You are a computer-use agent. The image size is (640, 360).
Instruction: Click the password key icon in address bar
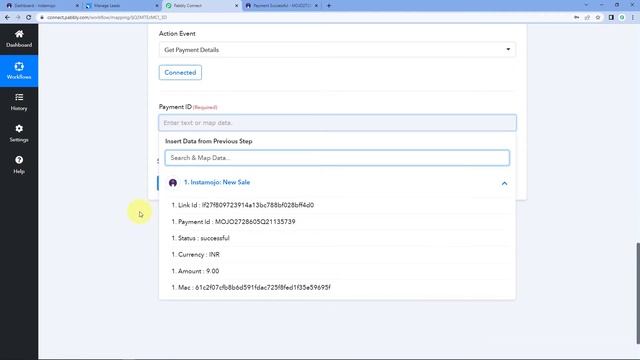click(x=576, y=18)
